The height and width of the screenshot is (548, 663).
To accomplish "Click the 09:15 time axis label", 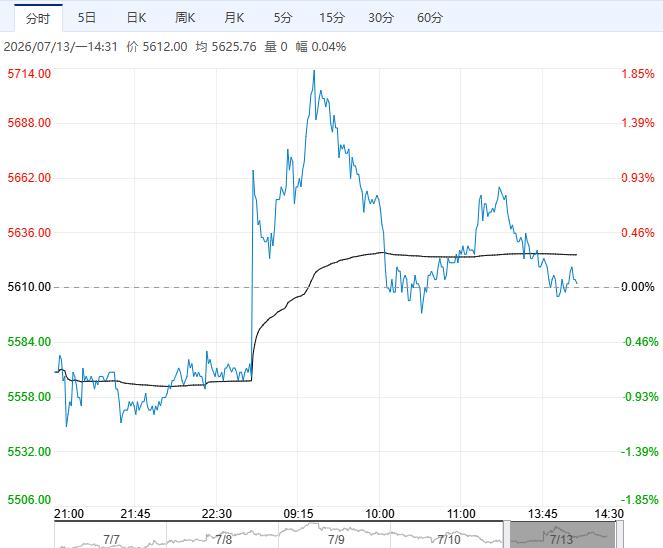I will [x=298, y=514].
